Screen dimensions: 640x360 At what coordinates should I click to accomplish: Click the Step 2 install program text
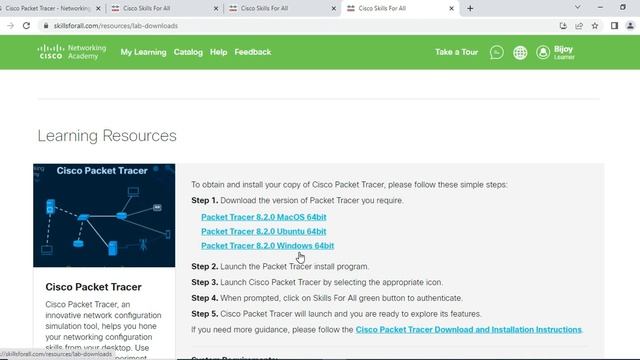(280, 267)
